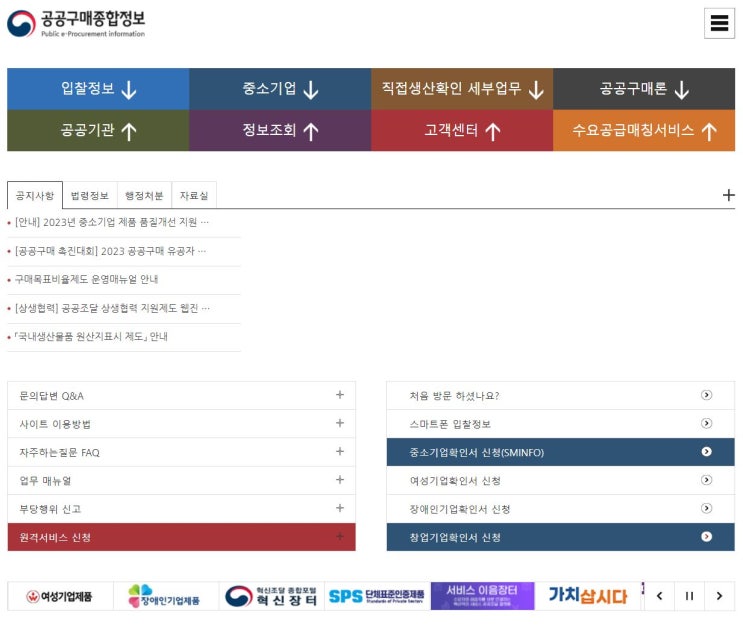Click arrow icon on 여성기업확인서 신청

tap(706, 480)
